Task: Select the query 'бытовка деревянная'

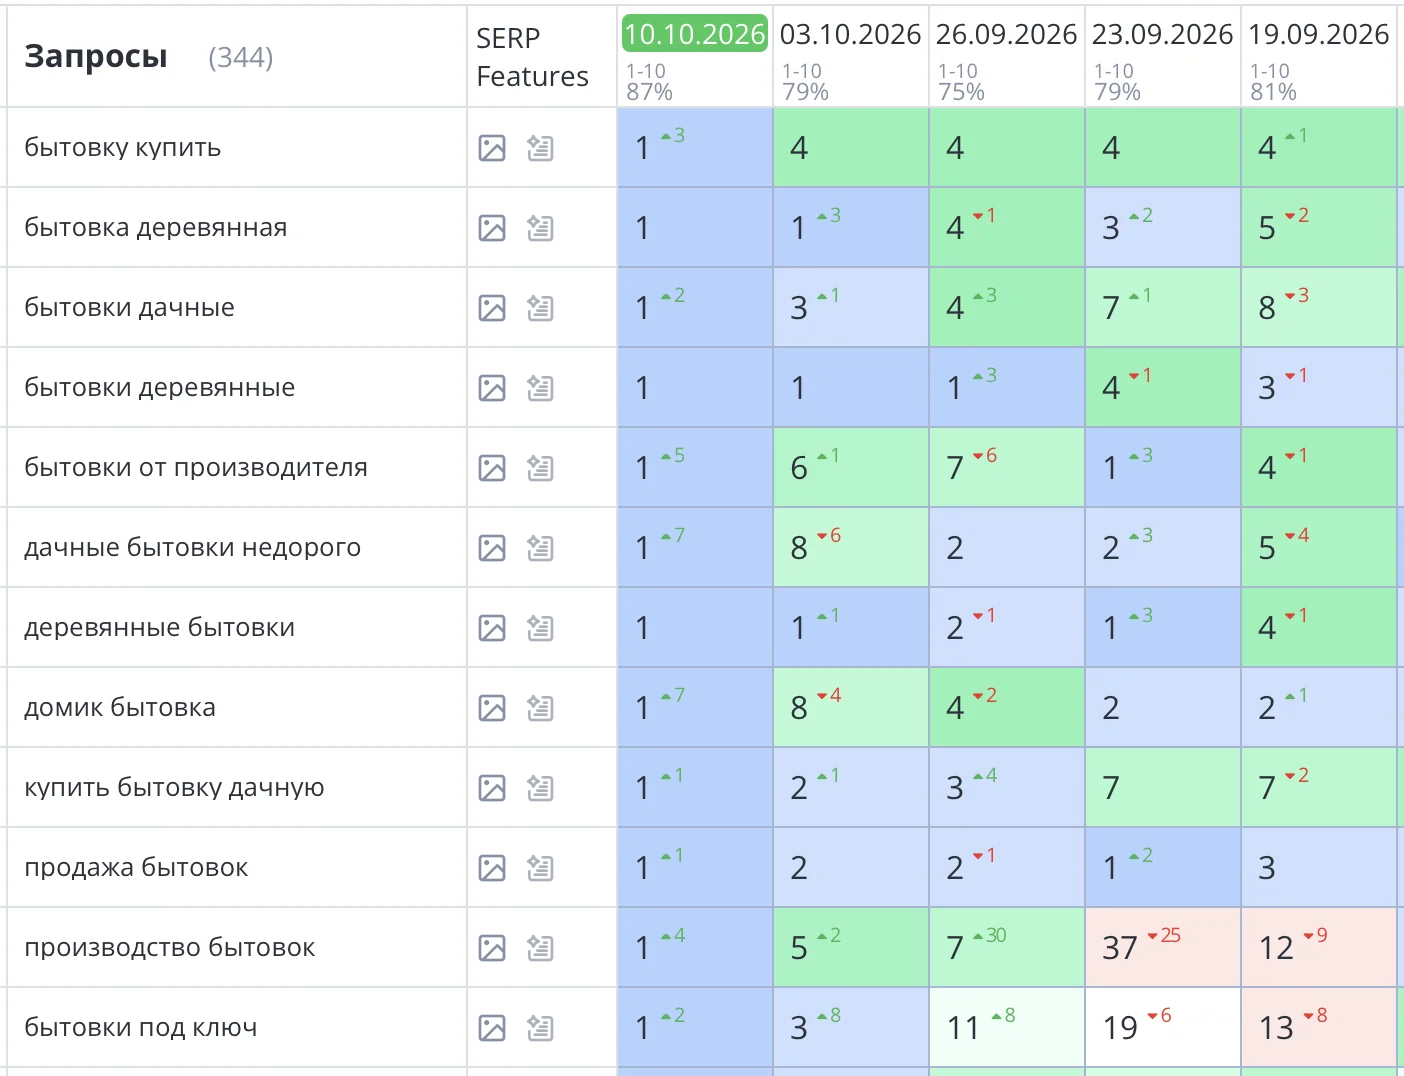Action: pyautogui.click(x=155, y=228)
